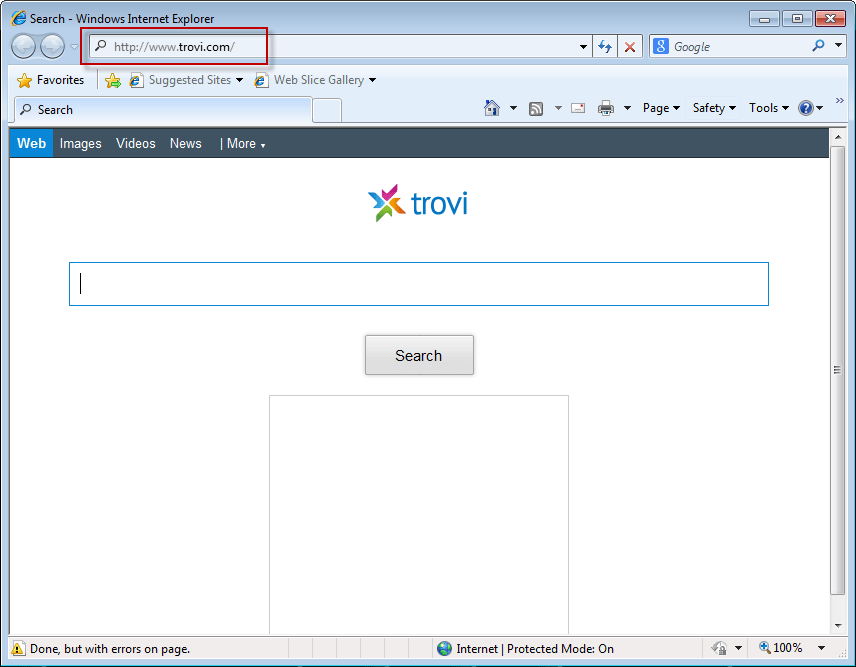Click the Internet zone globe icon

point(444,648)
